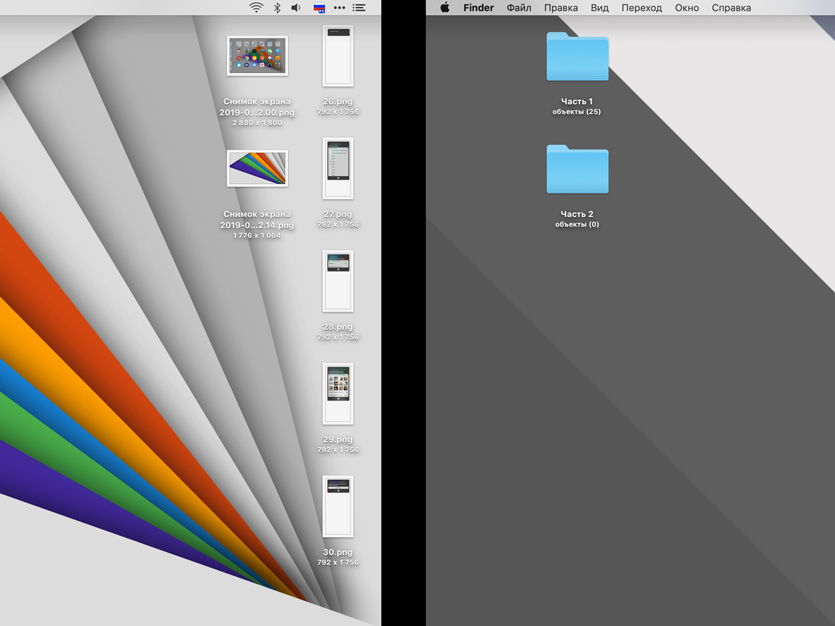Expand the Вид menu
835x626 pixels.
click(600, 8)
